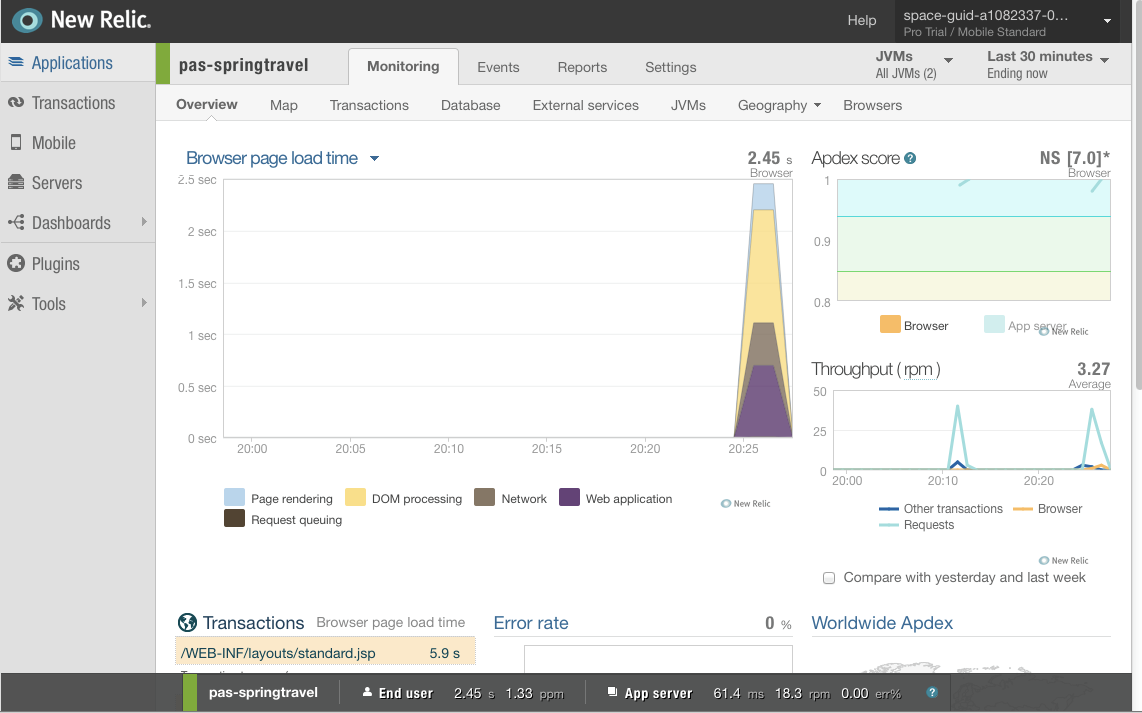Toggle Browser throughput legend series

[1047, 508]
